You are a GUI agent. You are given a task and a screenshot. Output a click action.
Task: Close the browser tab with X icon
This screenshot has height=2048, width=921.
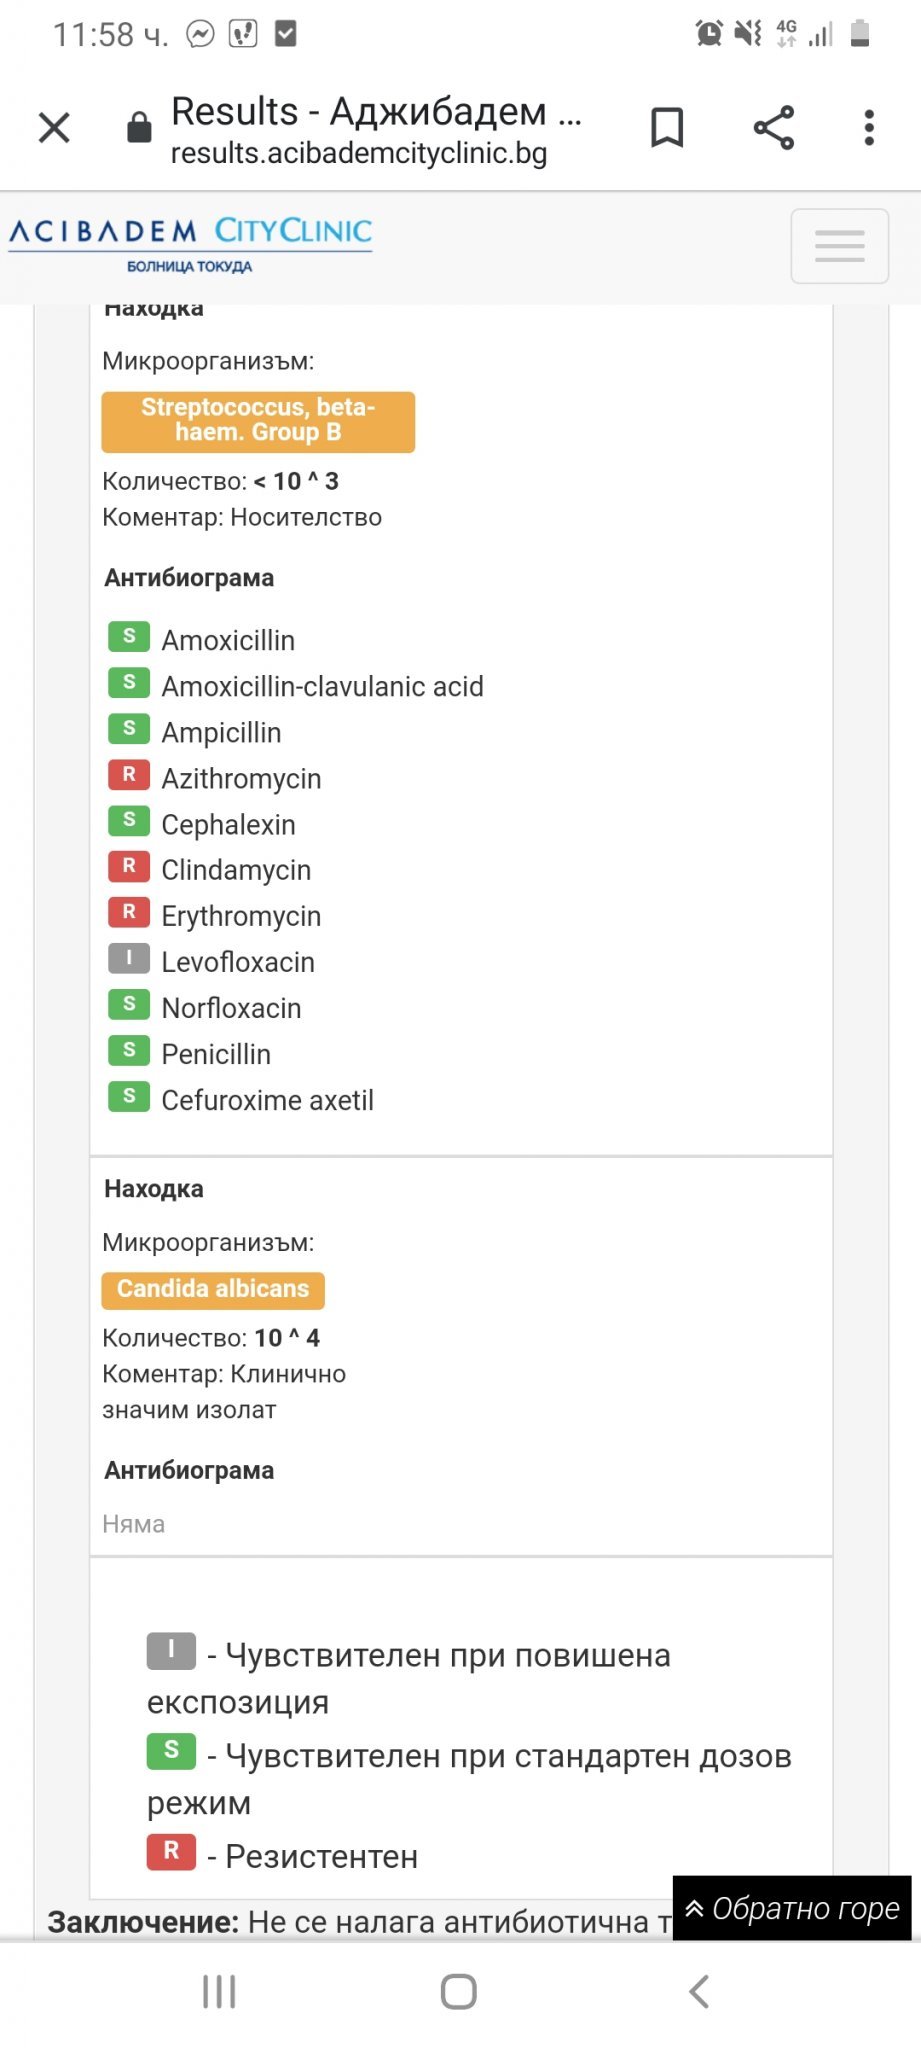point(54,128)
